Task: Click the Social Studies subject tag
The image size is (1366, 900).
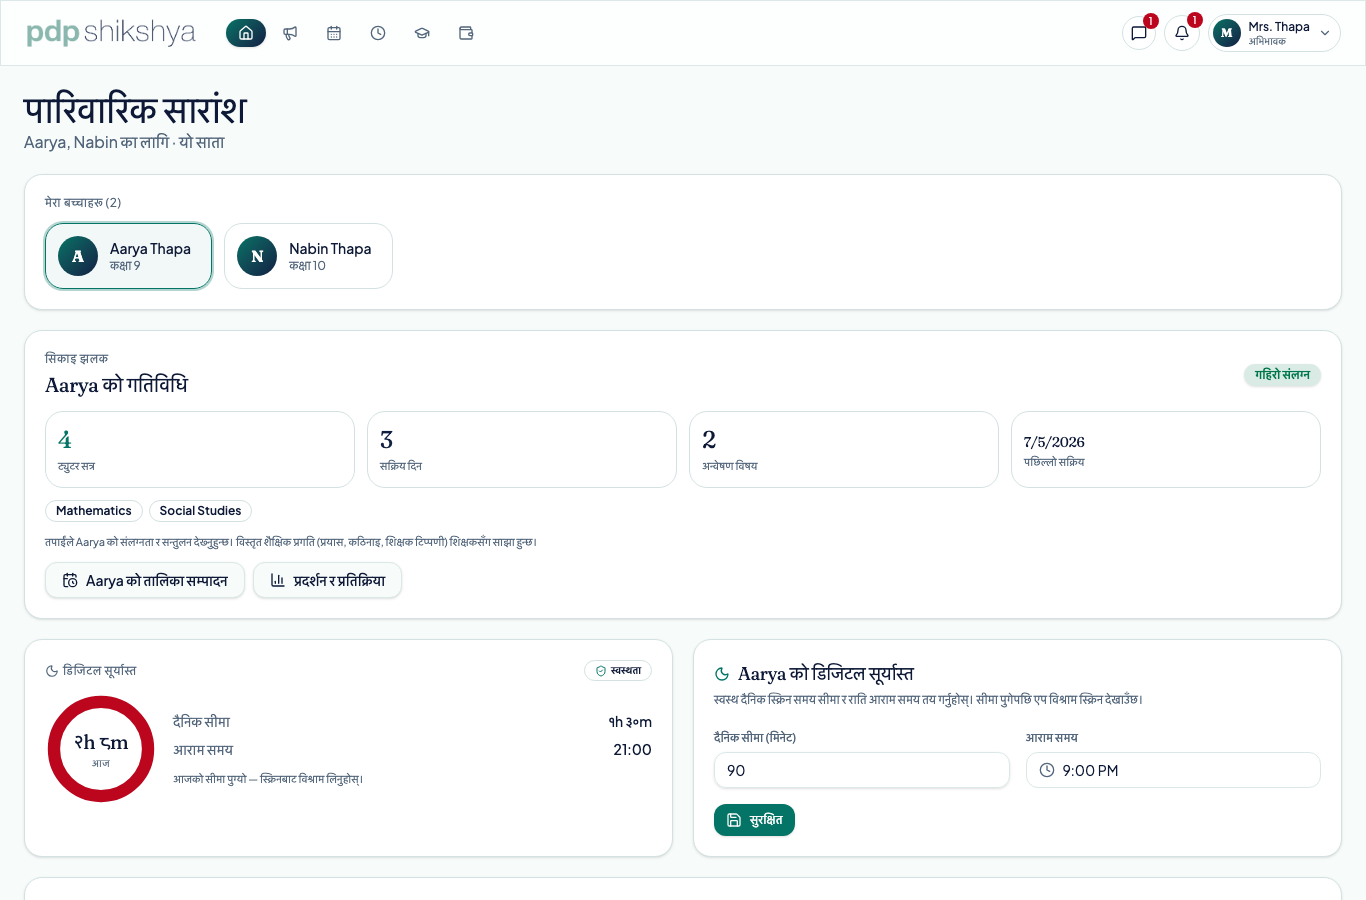Action: click(200, 511)
